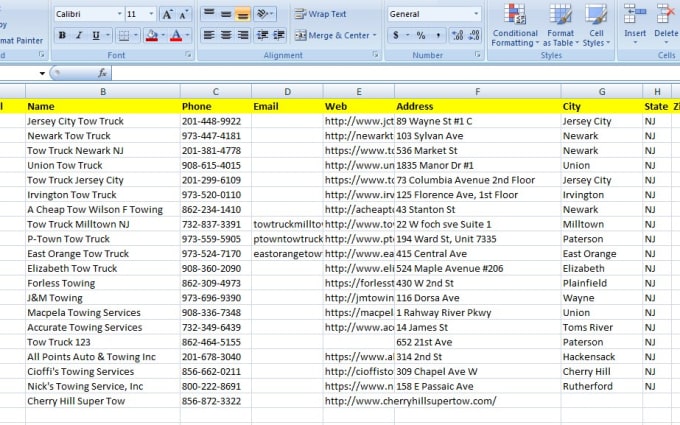Toggle Italic formatting
This screenshot has width=680, height=425.
(78, 35)
